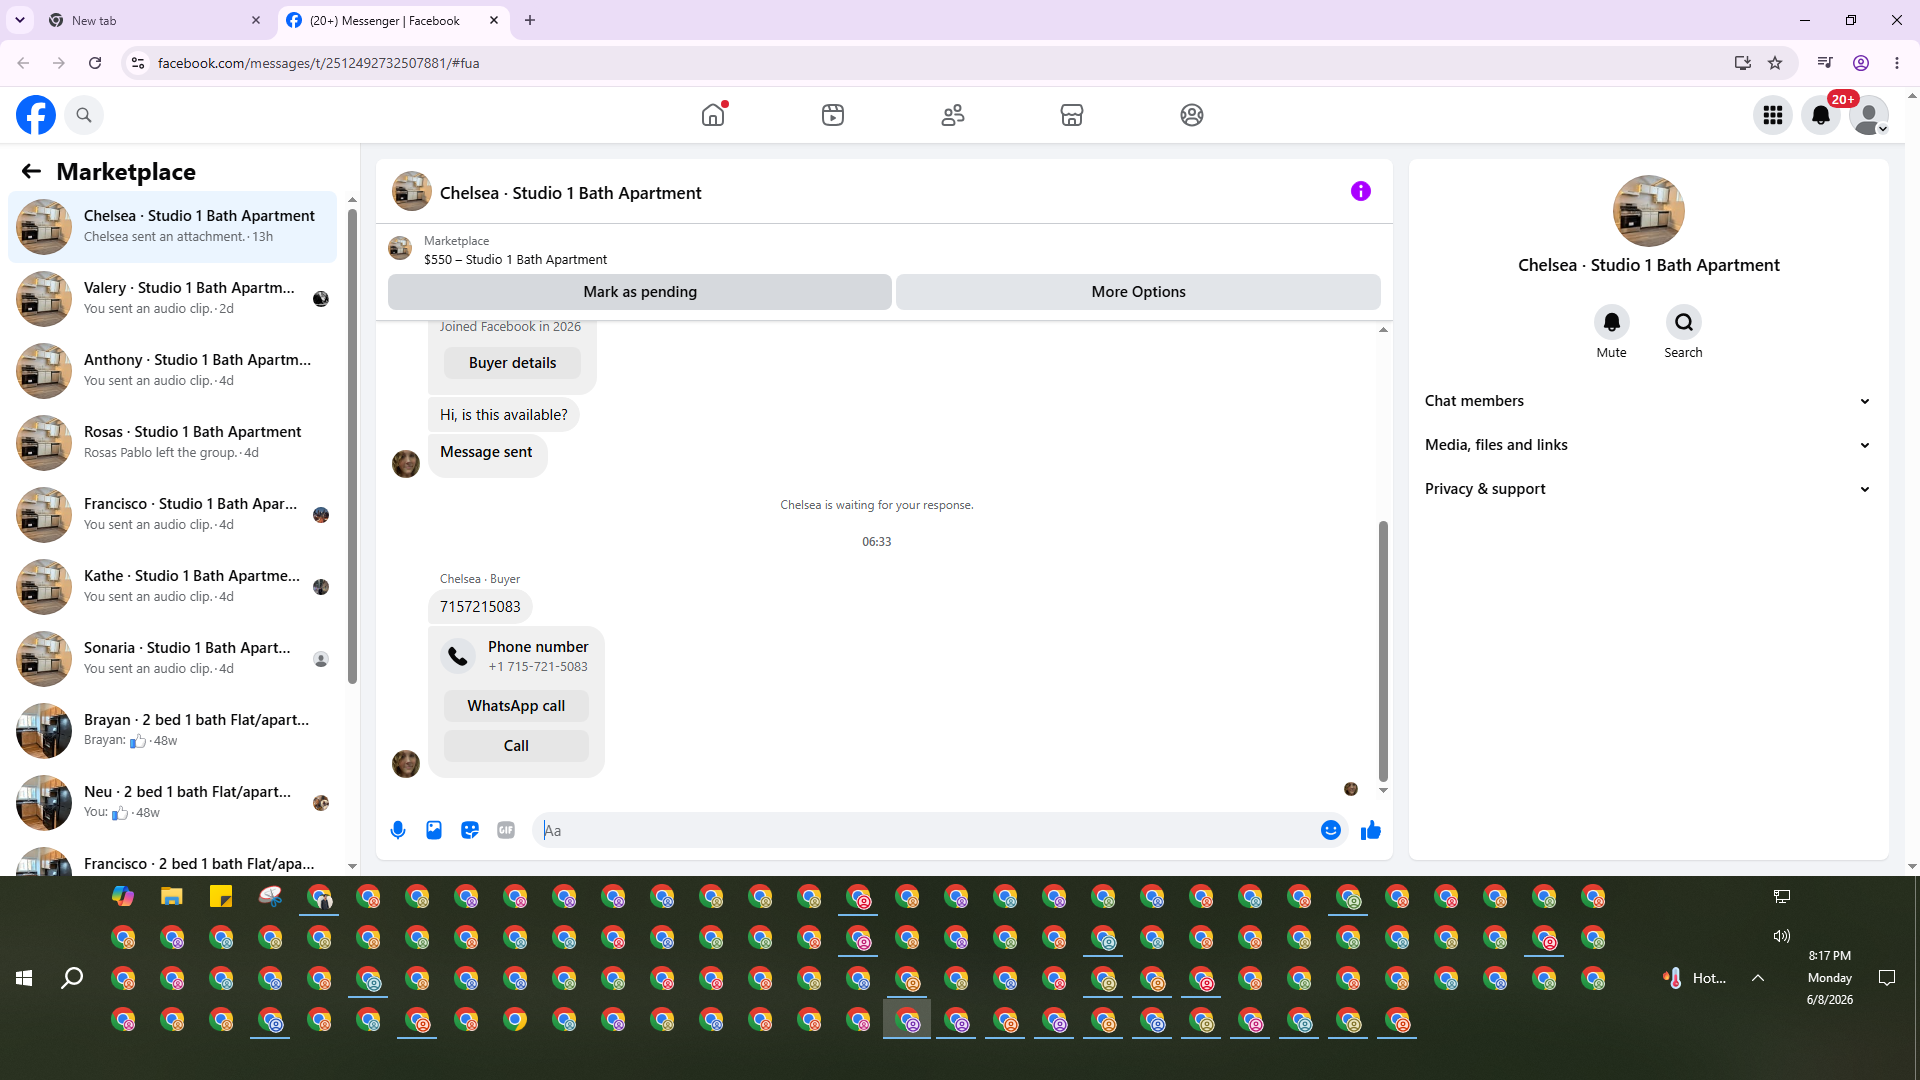Click the message scrollbar in chat window

coord(1383,650)
